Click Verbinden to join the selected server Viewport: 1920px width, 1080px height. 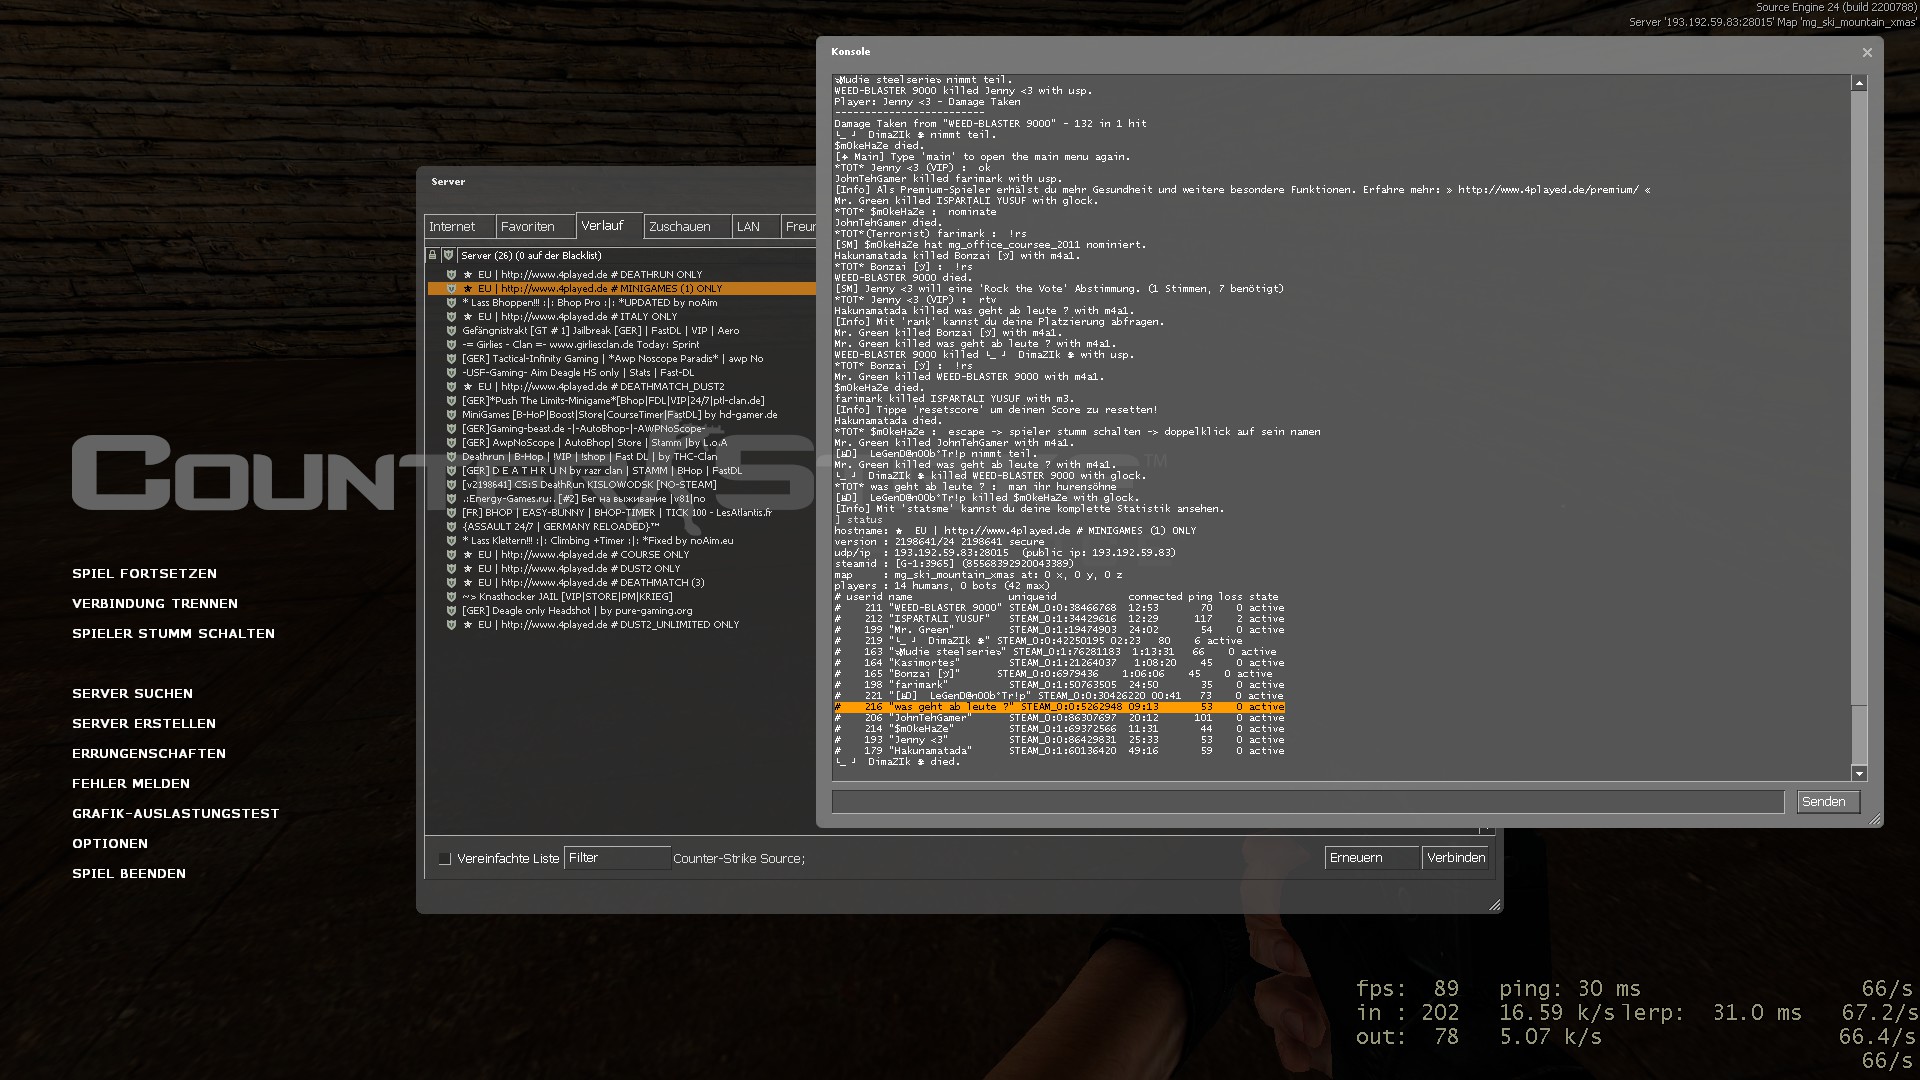point(1456,858)
